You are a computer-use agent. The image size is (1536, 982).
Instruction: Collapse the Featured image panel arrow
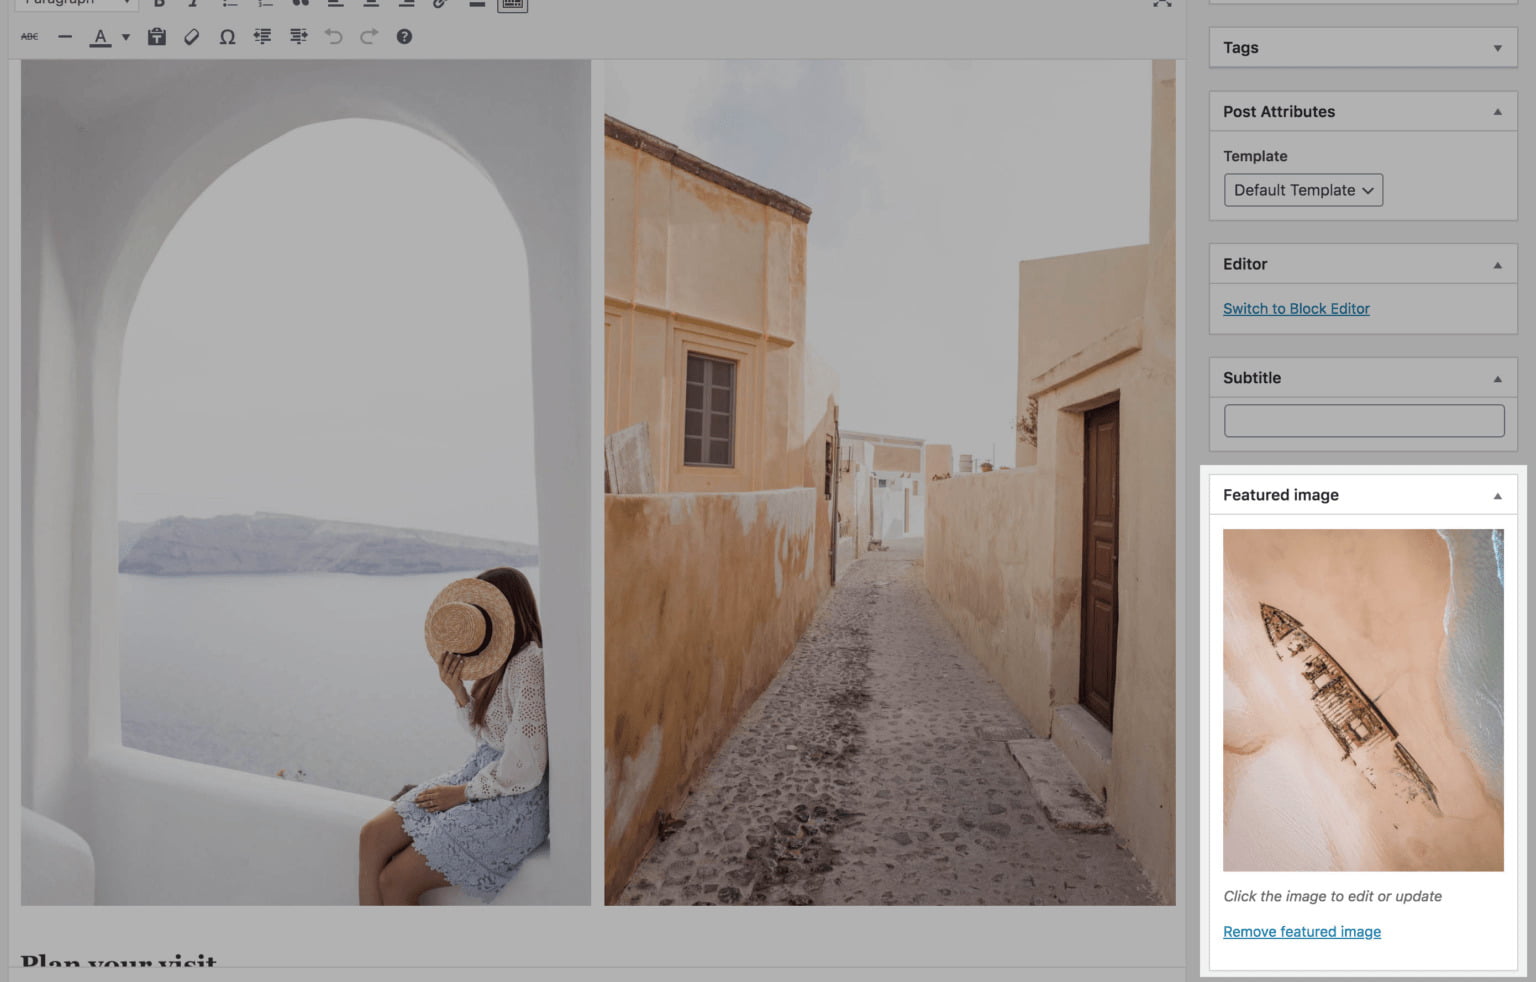[x=1497, y=496]
